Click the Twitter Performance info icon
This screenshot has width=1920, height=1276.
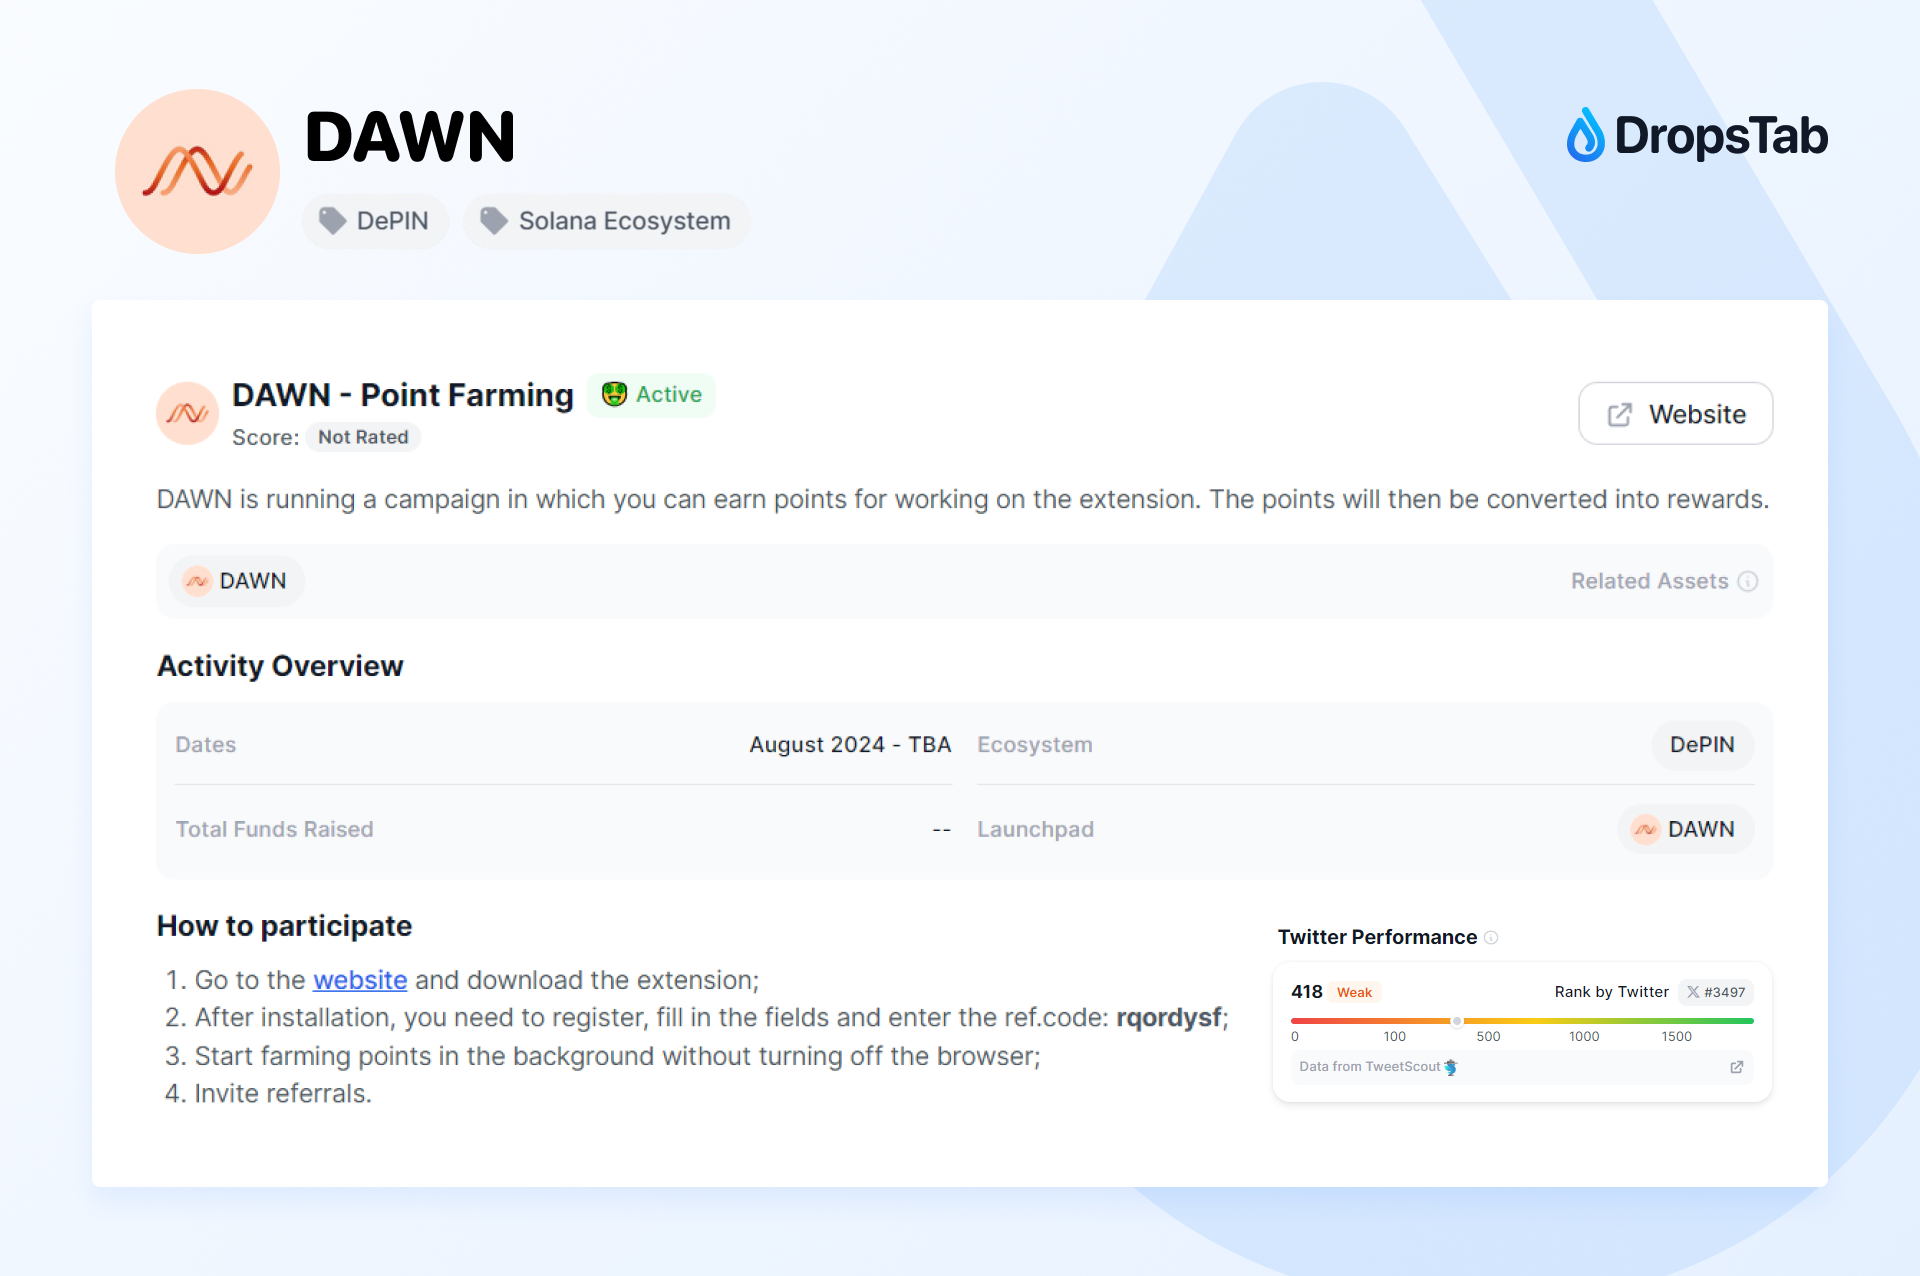[x=1491, y=937]
